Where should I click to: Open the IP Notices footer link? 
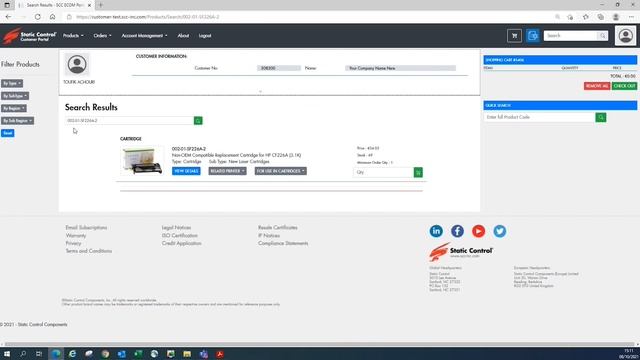pos(269,236)
